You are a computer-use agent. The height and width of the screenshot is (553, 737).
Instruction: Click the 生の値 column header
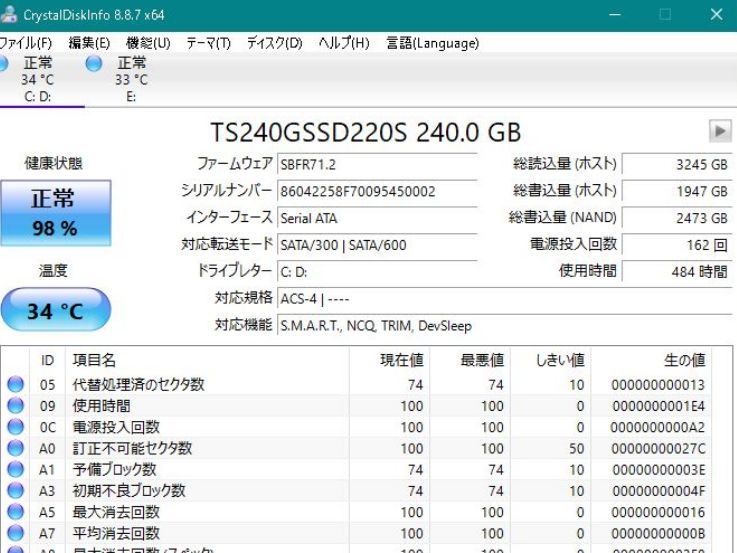684,360
